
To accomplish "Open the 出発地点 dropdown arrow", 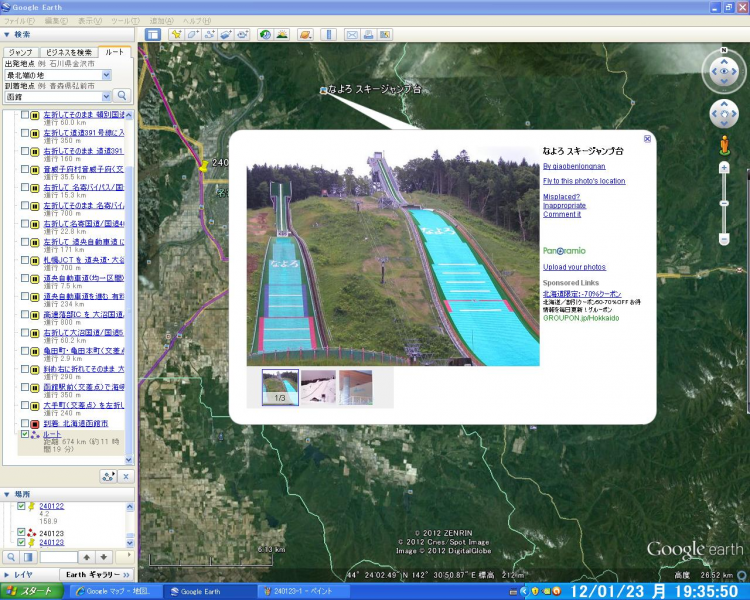I will [x=107, y=75].
